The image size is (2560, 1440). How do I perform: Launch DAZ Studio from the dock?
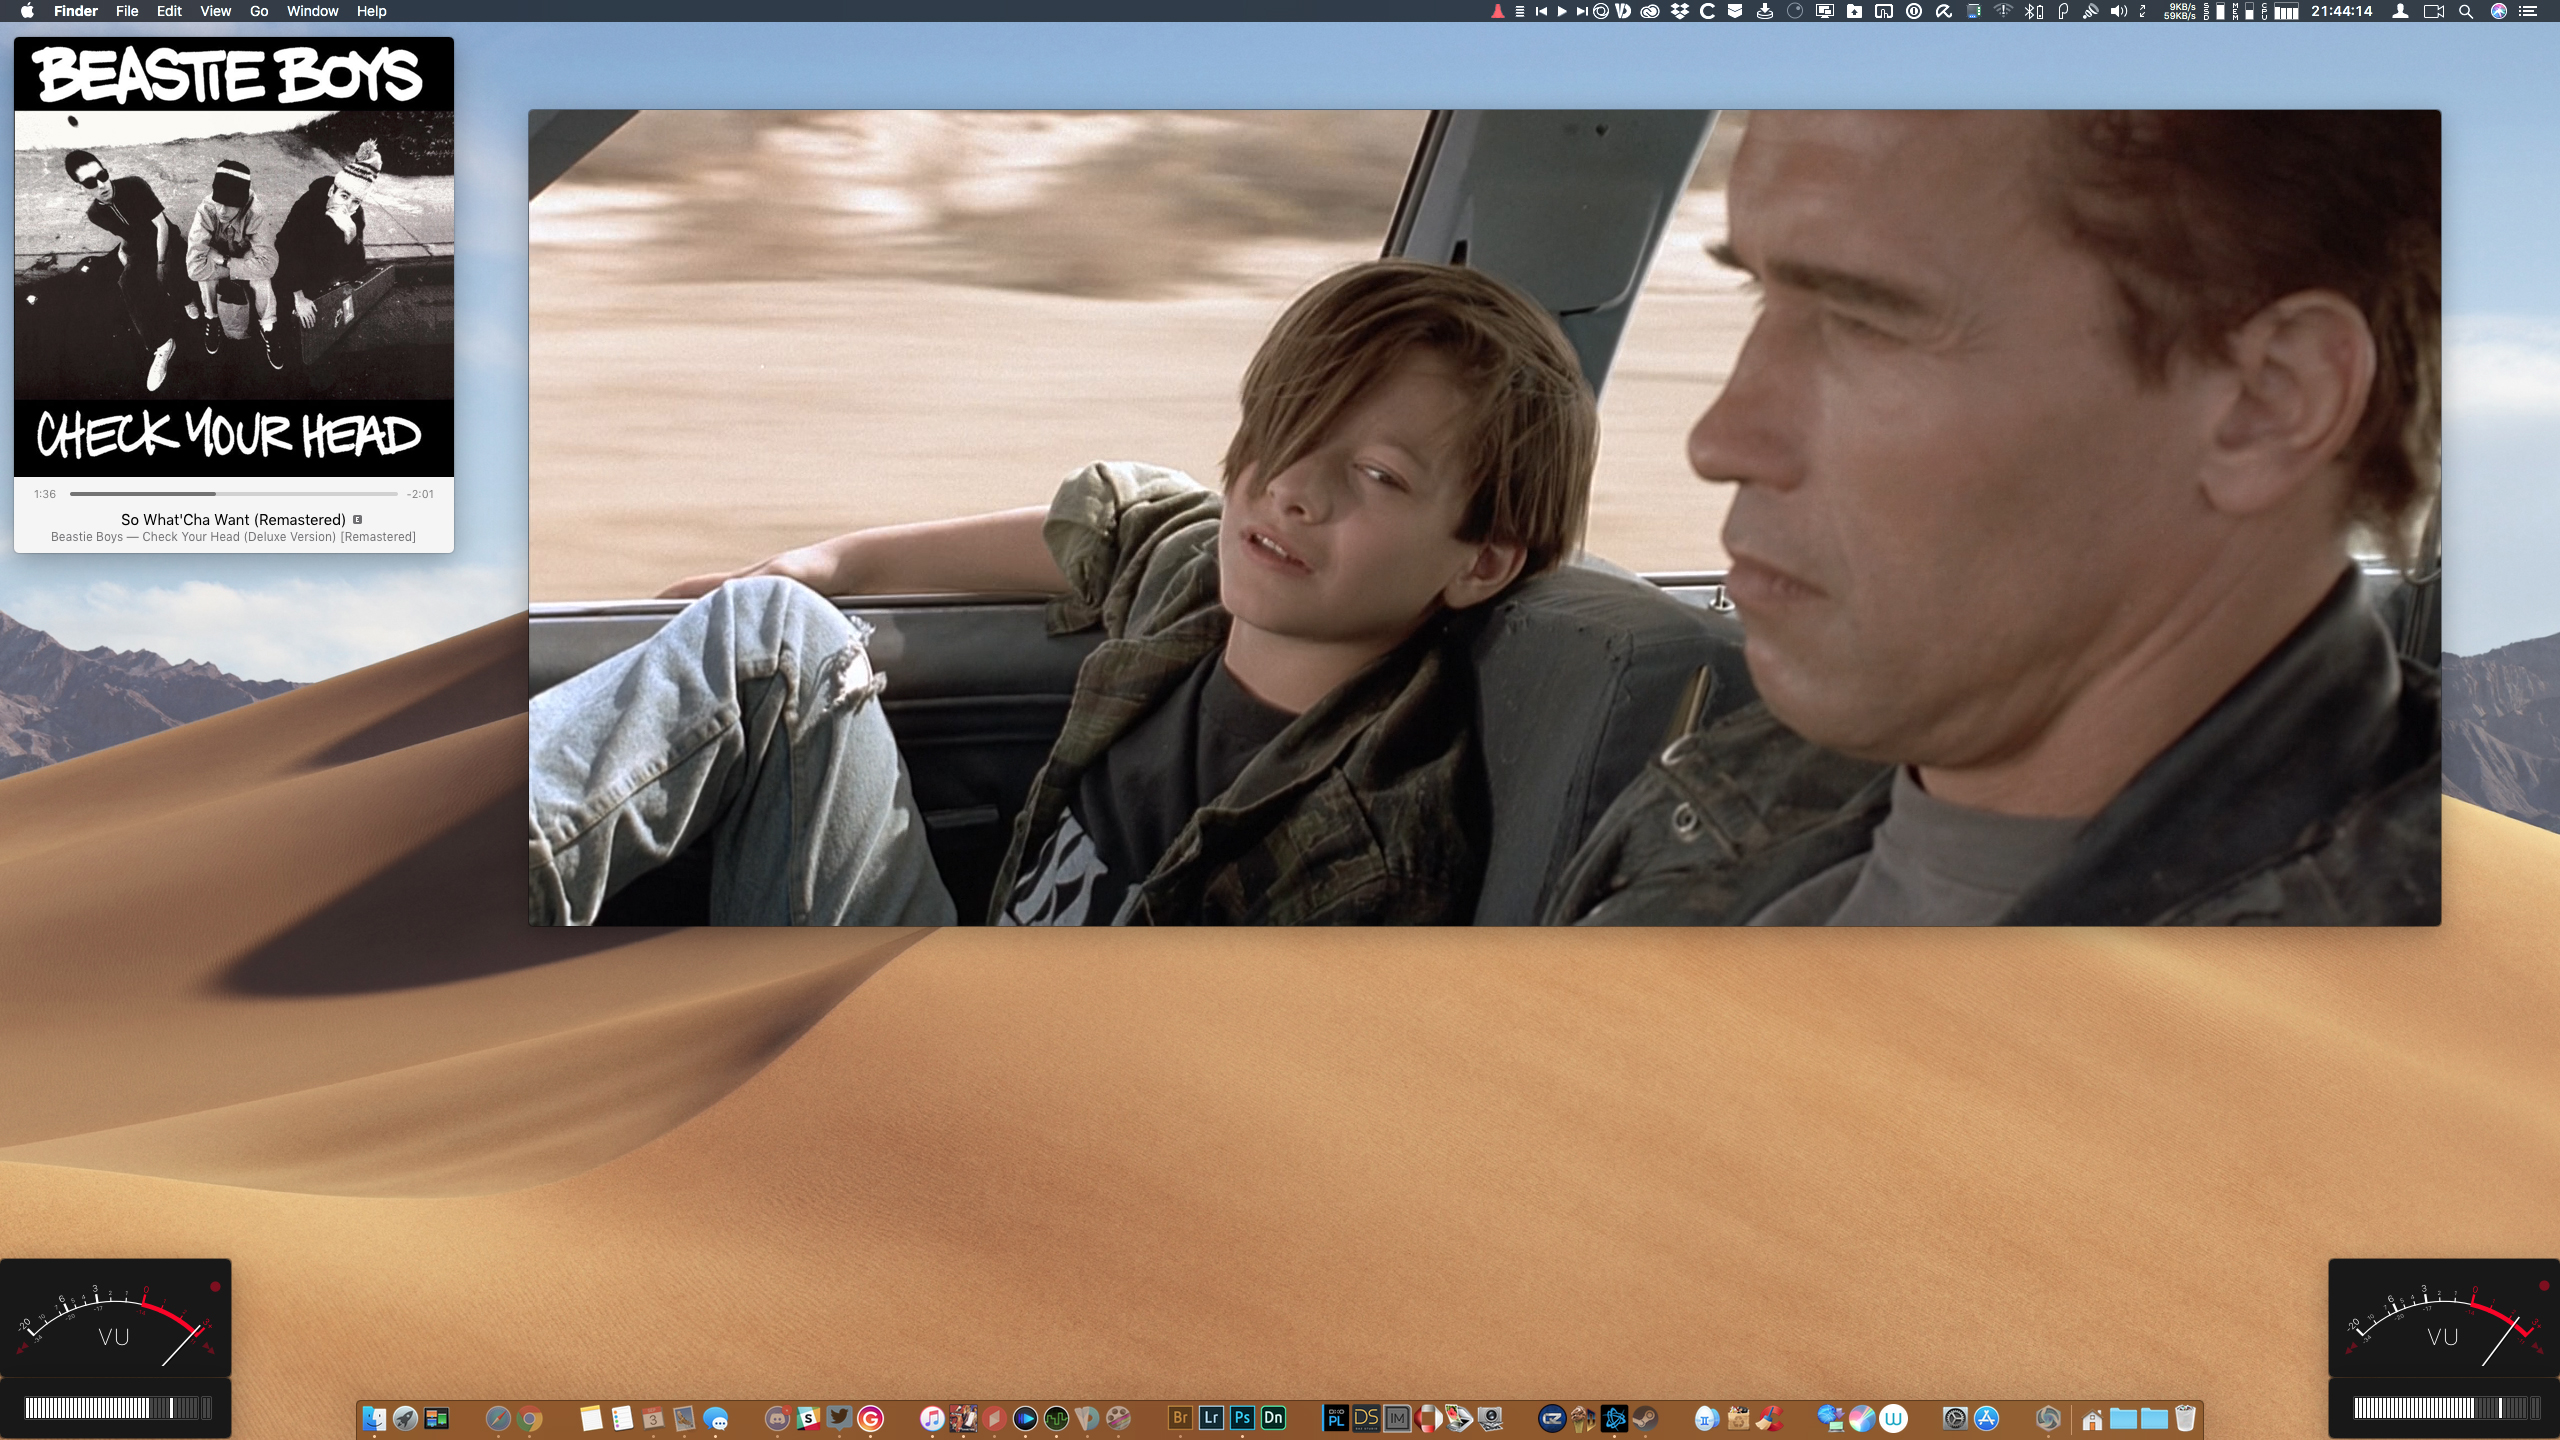click(x=1366, y=1418)
